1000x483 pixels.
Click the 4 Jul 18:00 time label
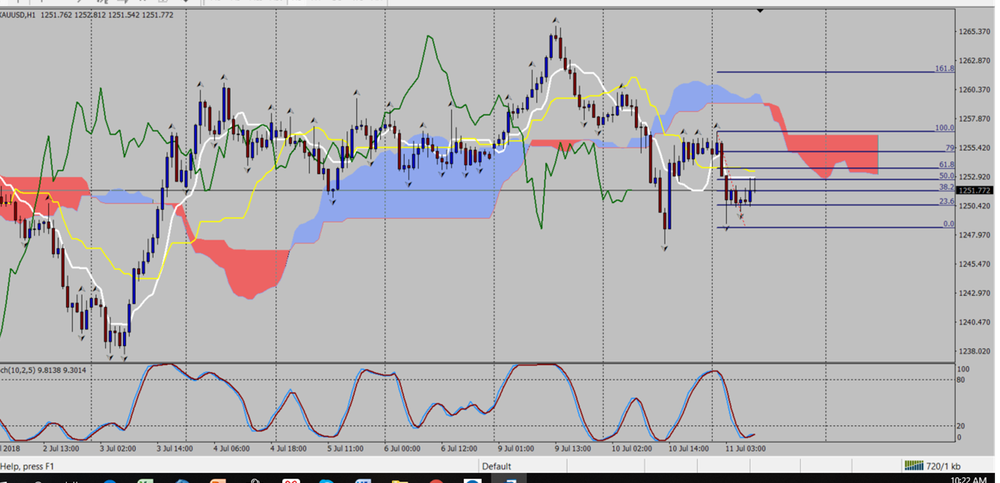coord(288,449)
